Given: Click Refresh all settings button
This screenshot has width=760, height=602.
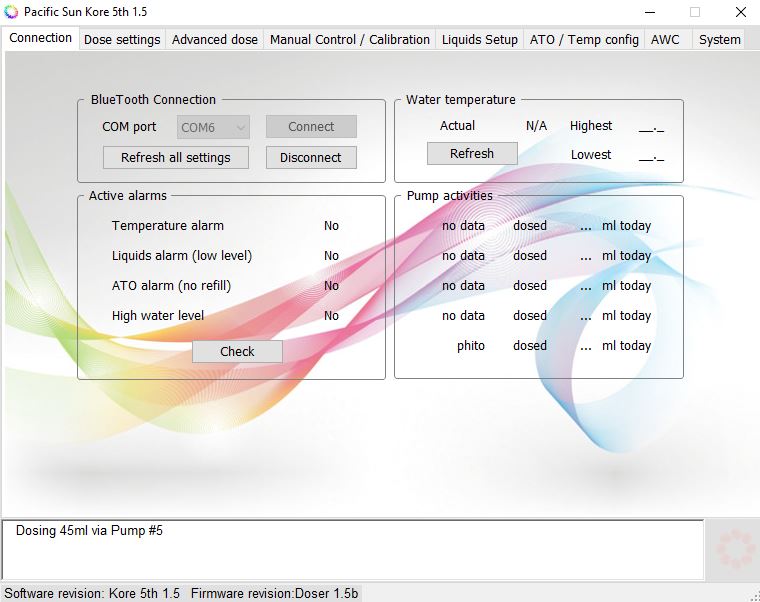Looking at the screenshot, I should coord(175,158).
